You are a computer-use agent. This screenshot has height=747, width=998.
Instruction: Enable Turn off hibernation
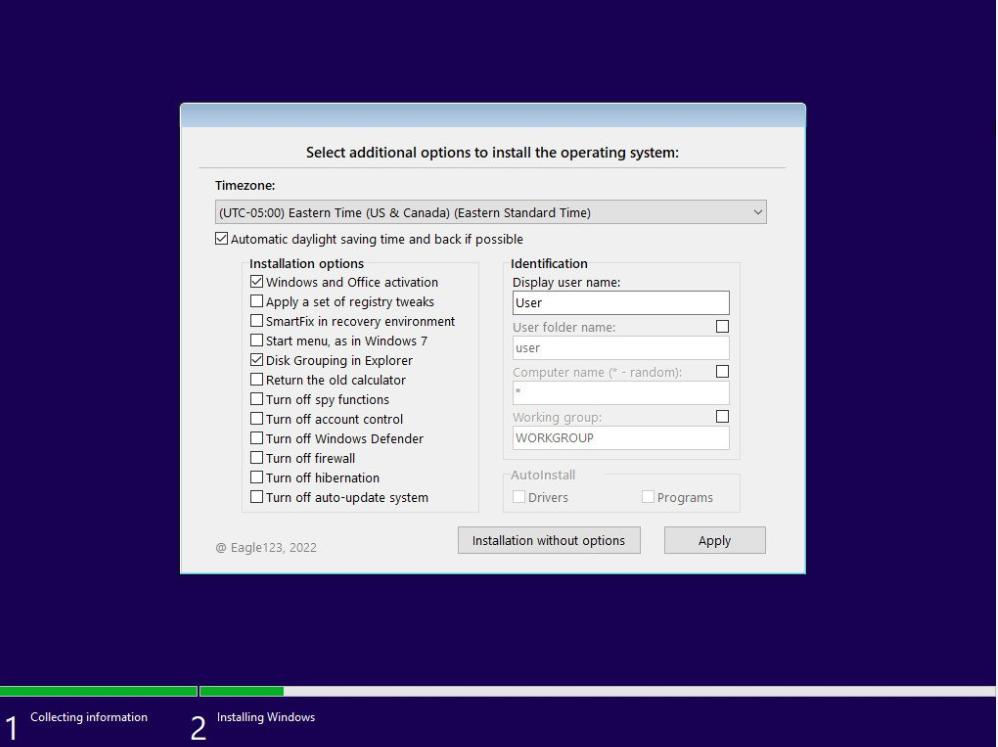click(257, 477)
